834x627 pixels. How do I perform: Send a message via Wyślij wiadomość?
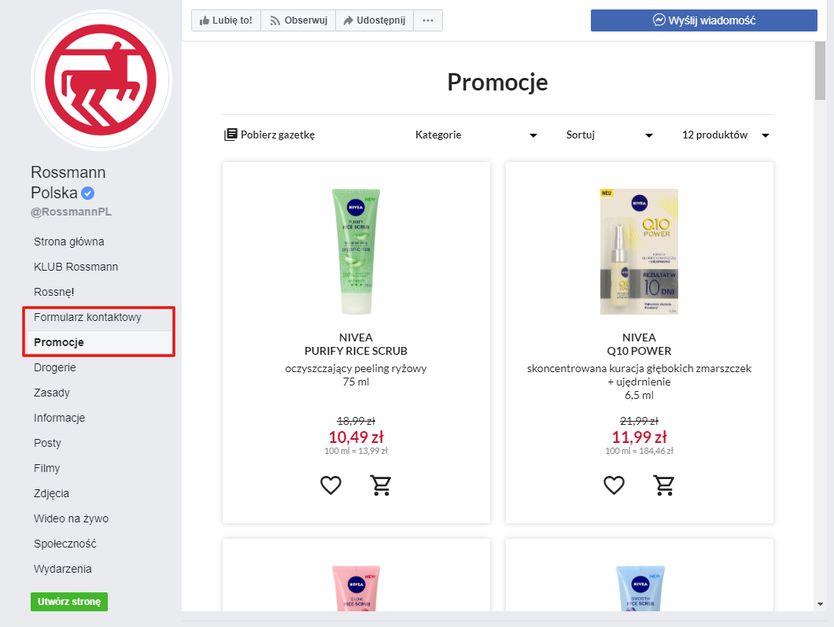tap(704, 20)
